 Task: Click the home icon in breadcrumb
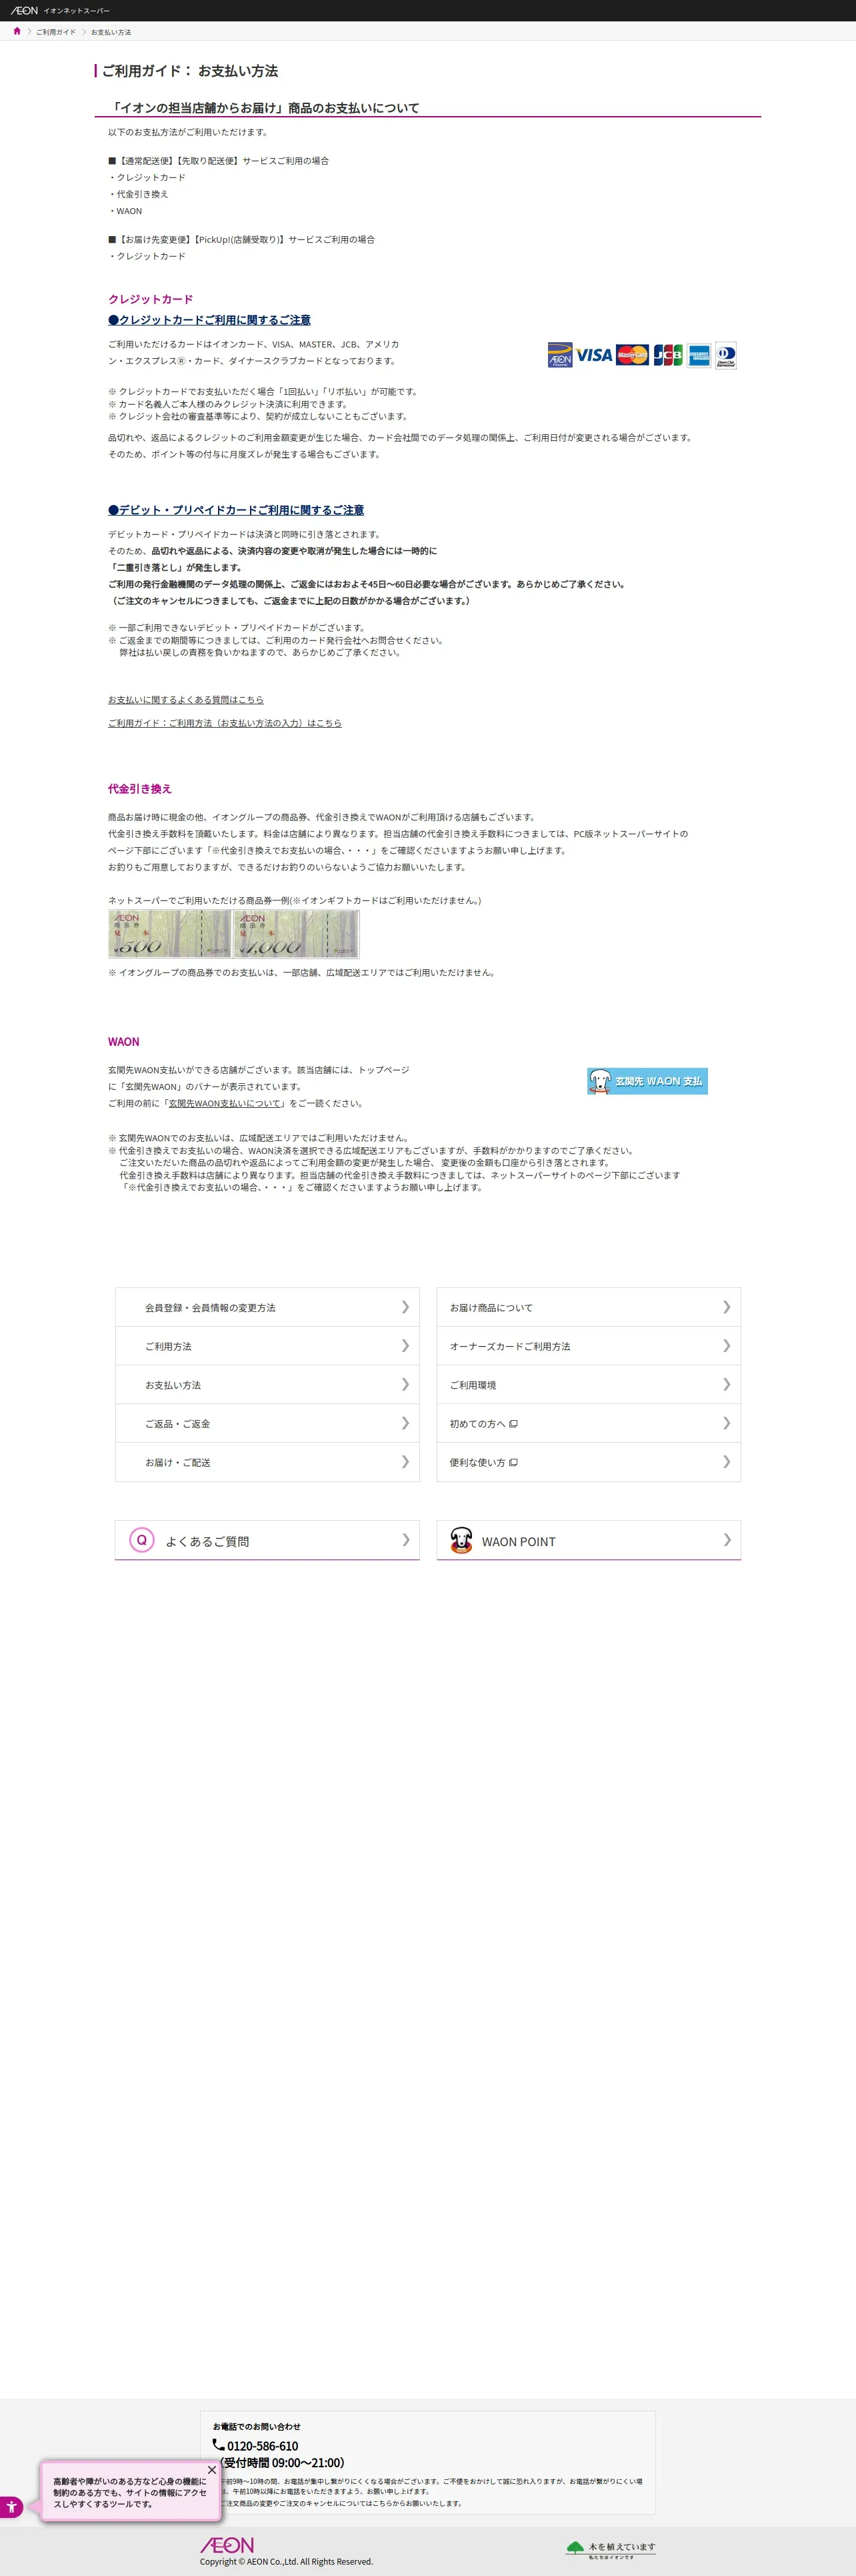click(x=17, y=31)
